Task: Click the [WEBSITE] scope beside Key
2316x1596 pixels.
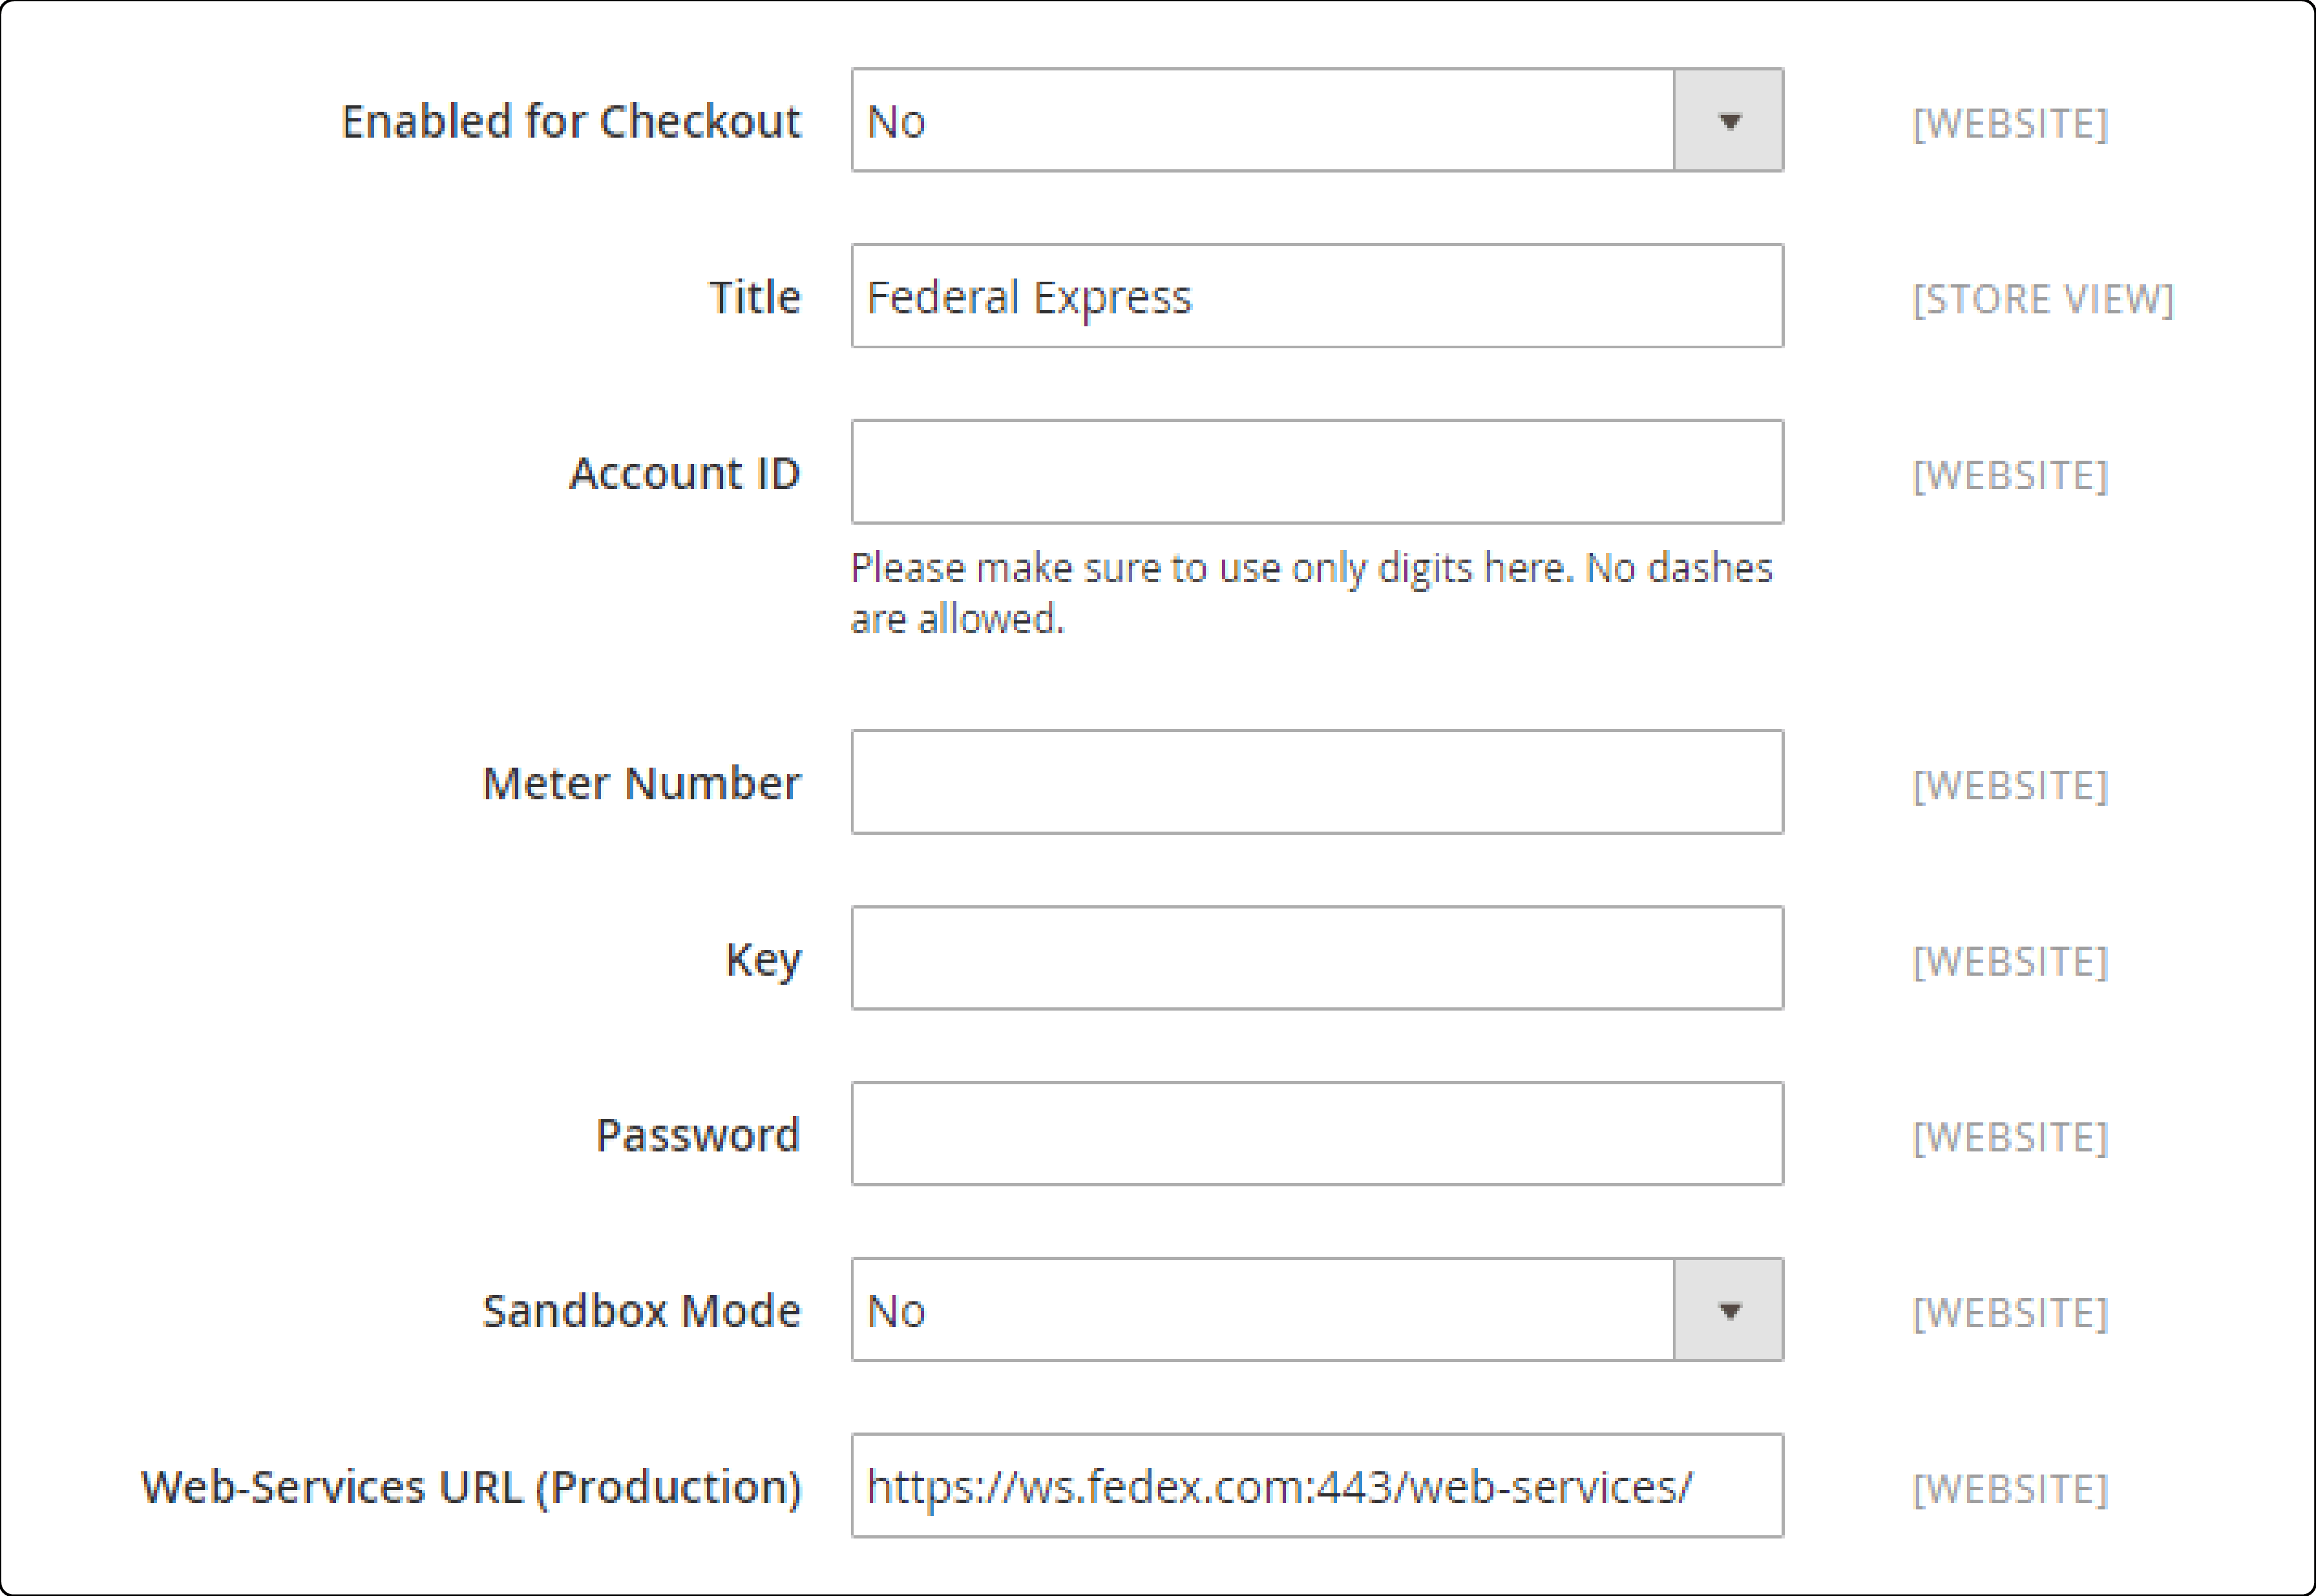Action: pyautogui.click(x=2010, y=961)
